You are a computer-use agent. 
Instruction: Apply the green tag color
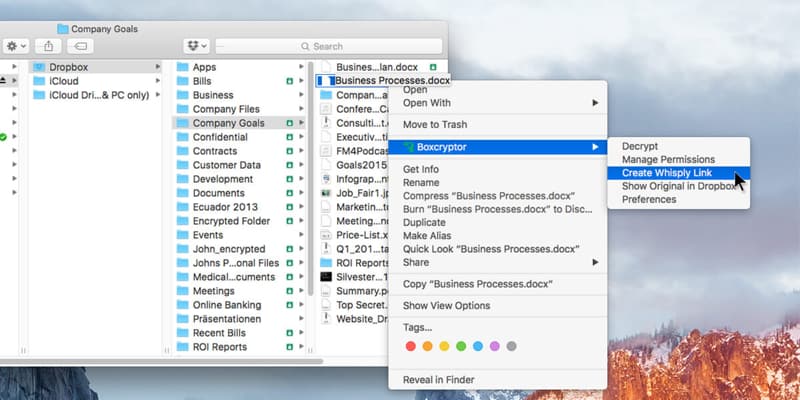(461, 346)
